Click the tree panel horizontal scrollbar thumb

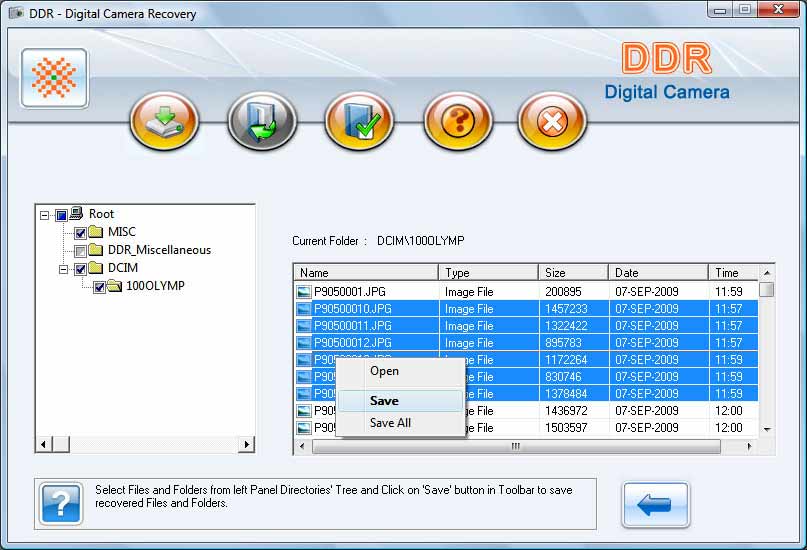coord(61,444)
